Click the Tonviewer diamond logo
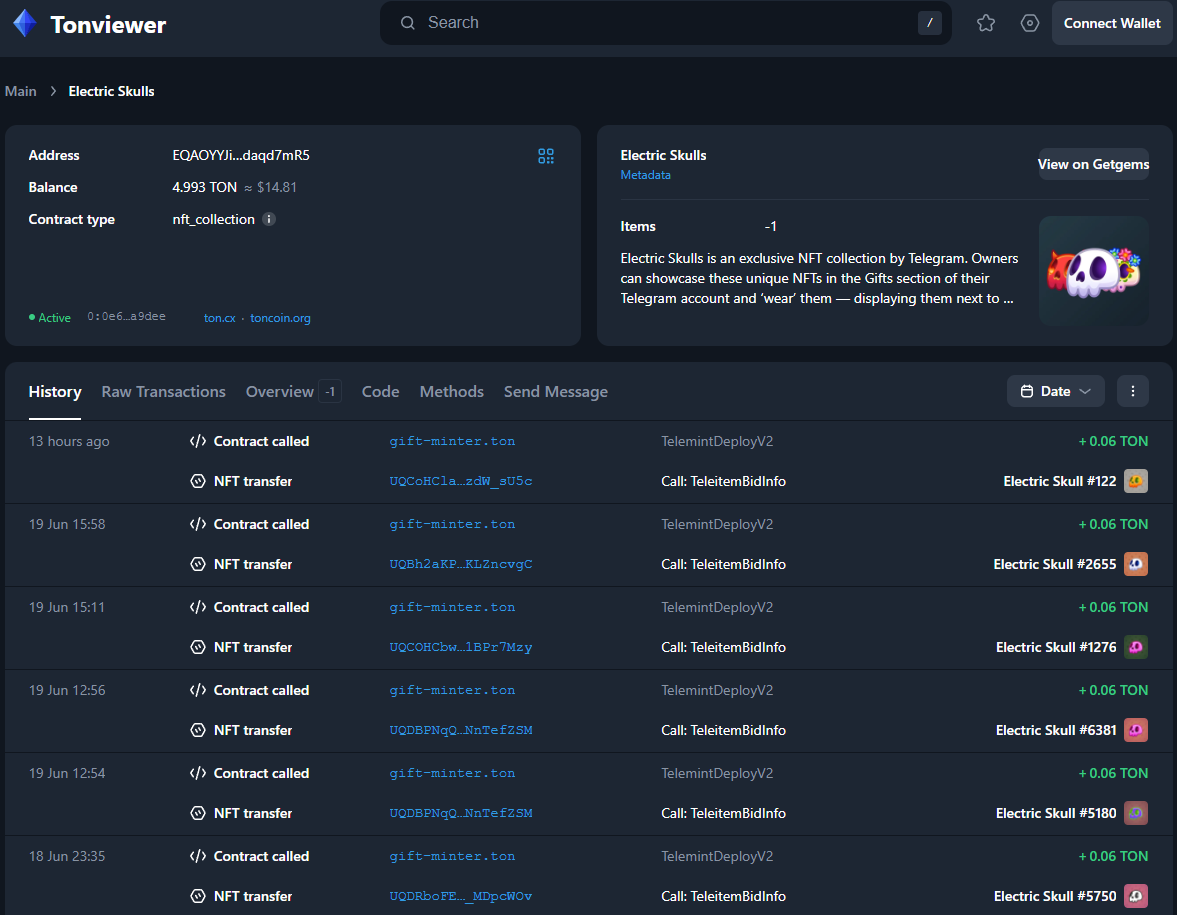The image size is (1177, 915). [x=25, y=24]
